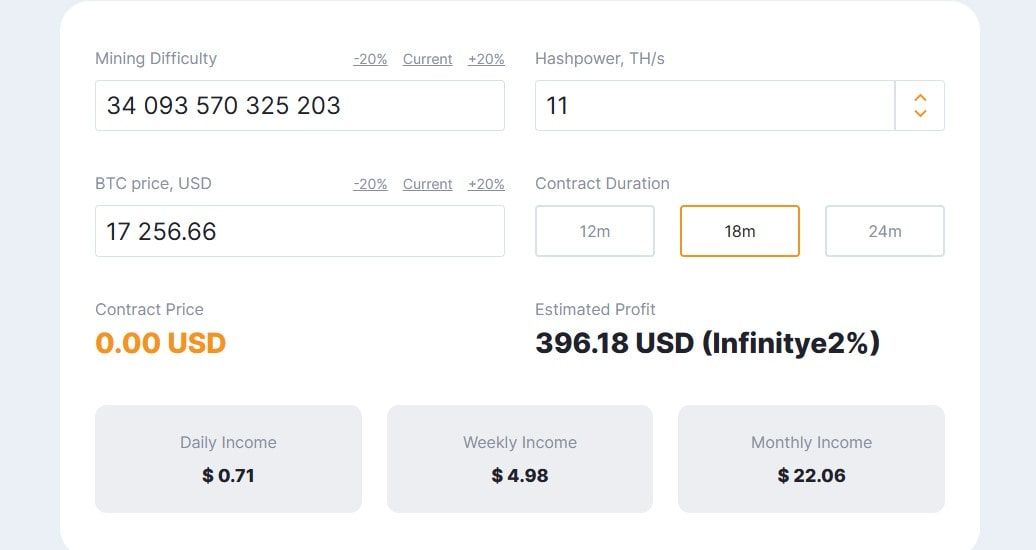The height and width of the screenshot is (550, 1036).
Task: Increase hashpower with the up arrow
Action: tap(920, 97)
